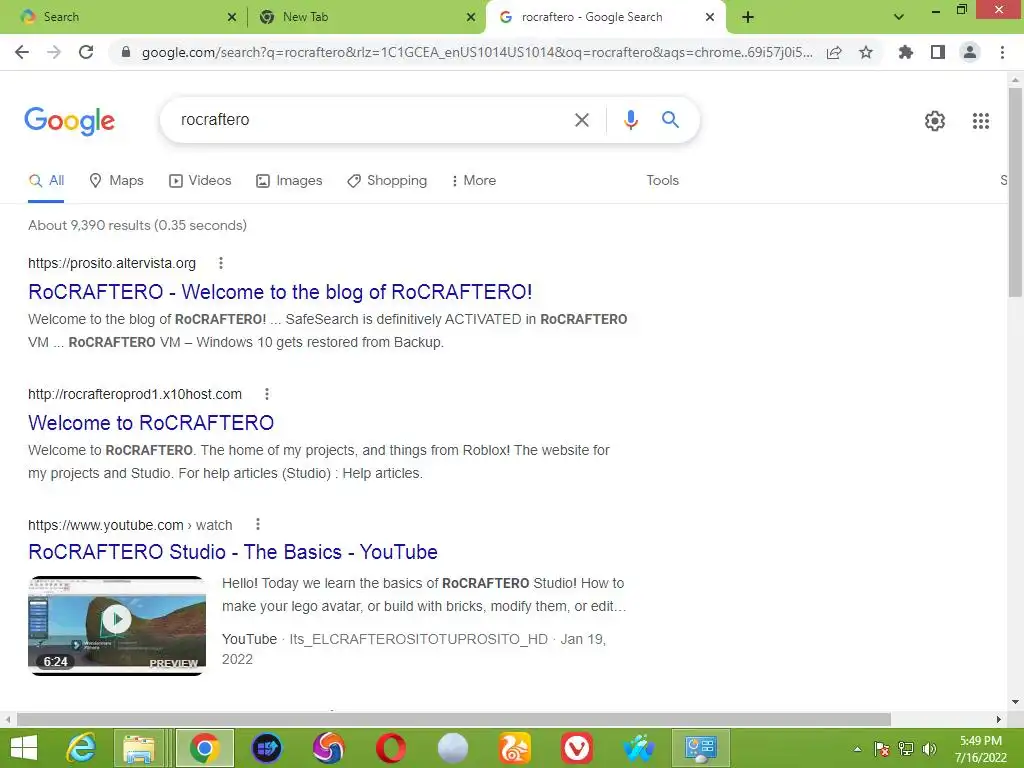Select the All results tab
Viewport: 1024px width, 768px height.
point(46,181)
